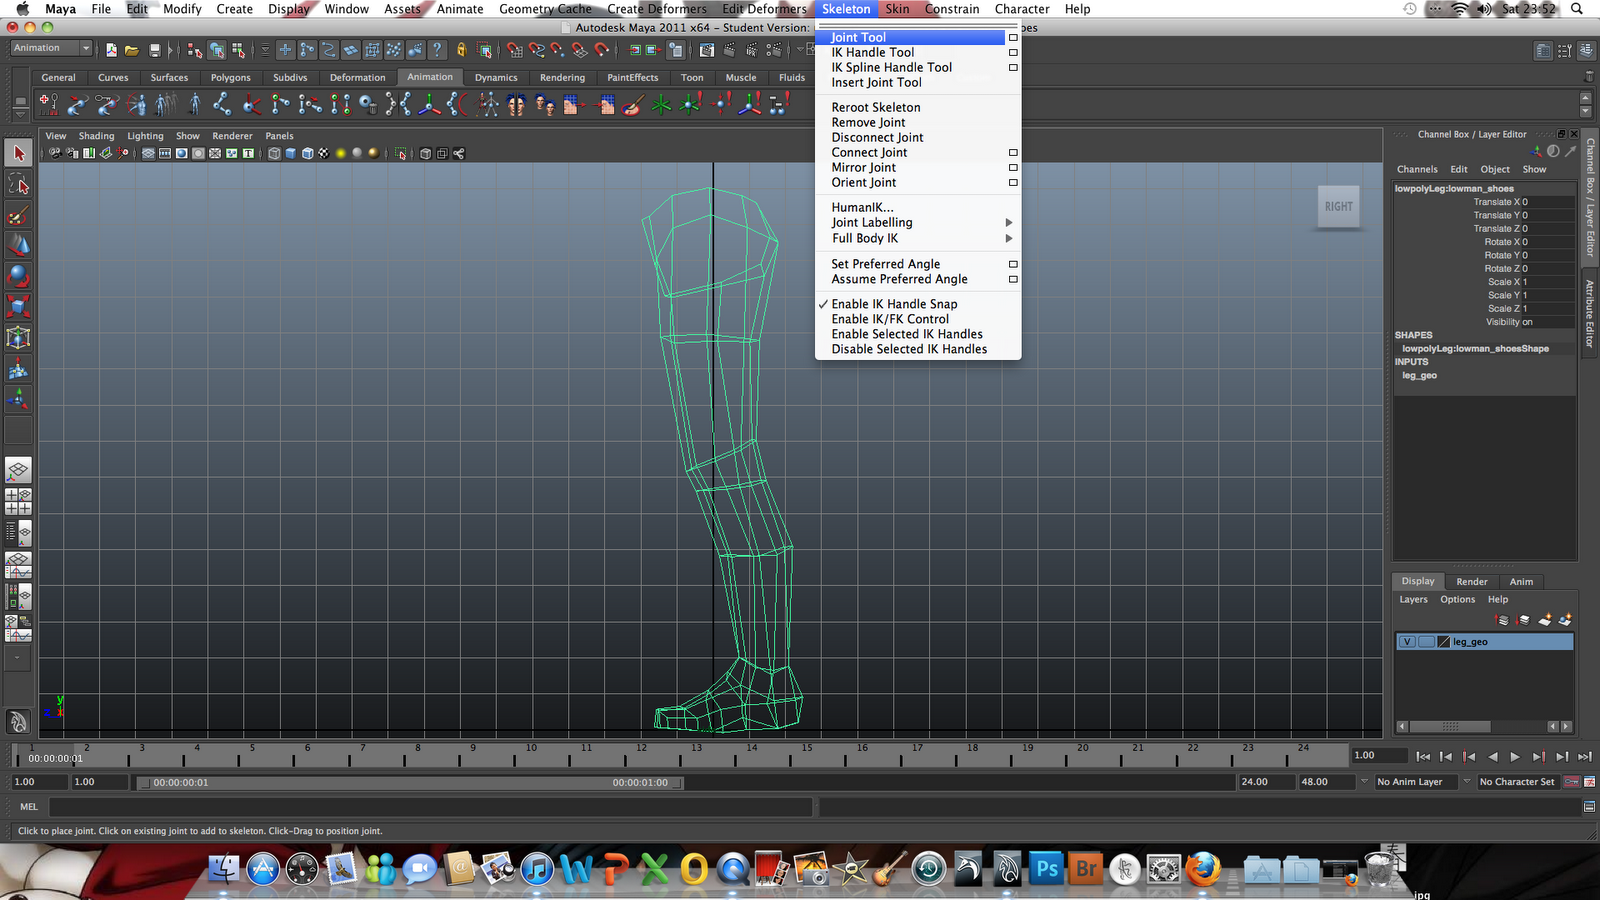Viewport: 1600px width, 900px height.
Task: Open the Animation menu set dropdown
Action: 50,47
